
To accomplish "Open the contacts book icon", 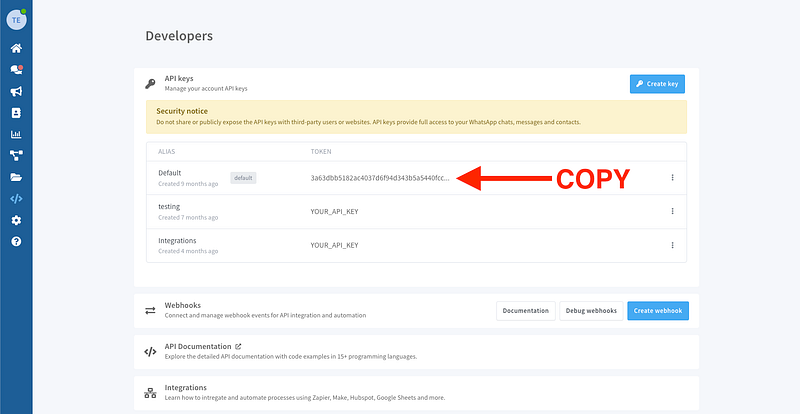I will [16, 113].
